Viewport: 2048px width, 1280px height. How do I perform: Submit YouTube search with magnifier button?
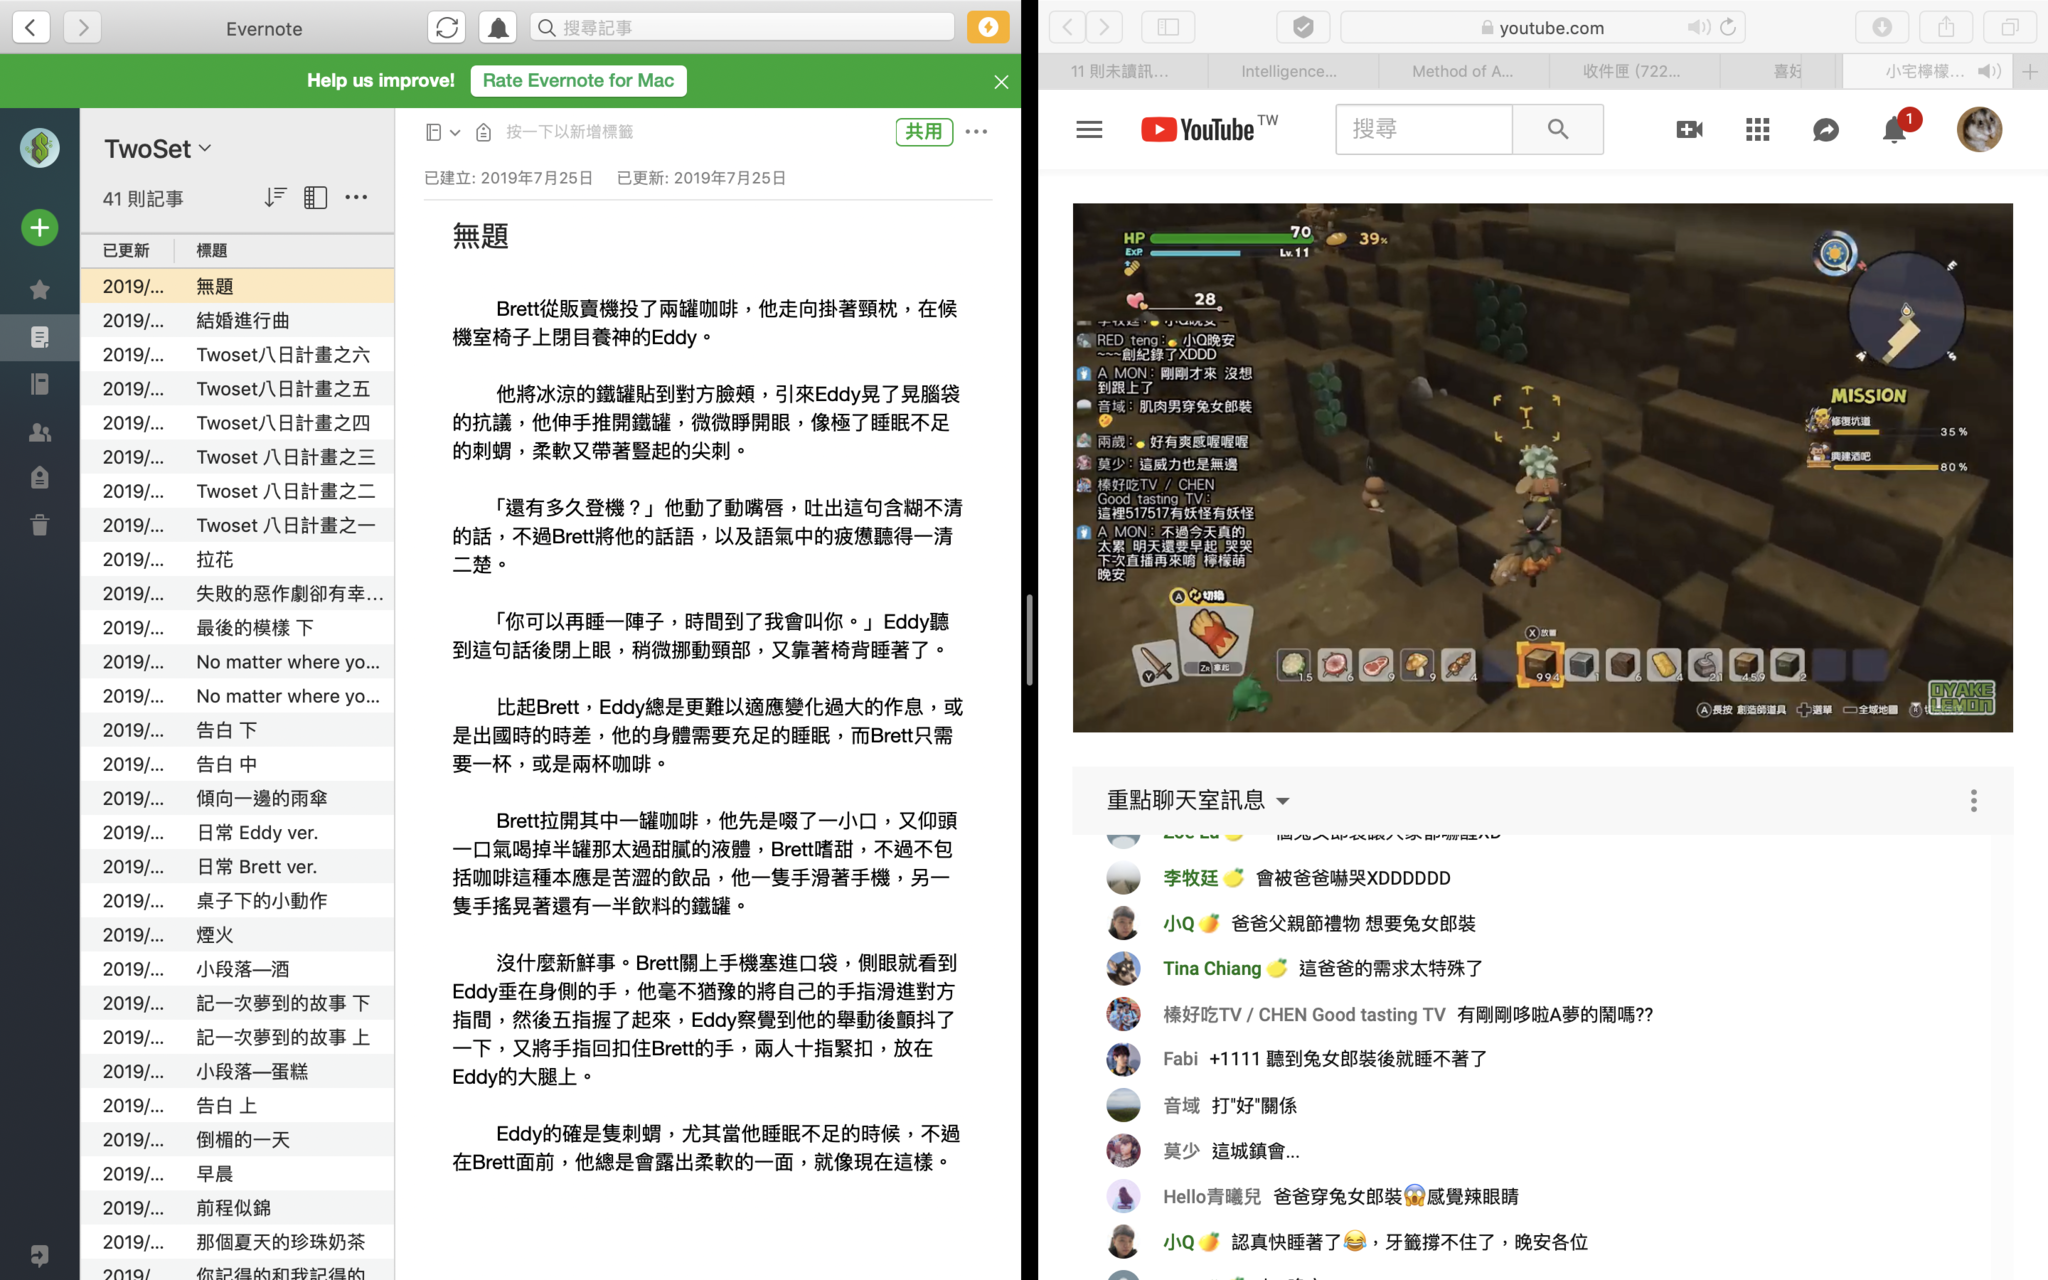[1558, 129]
